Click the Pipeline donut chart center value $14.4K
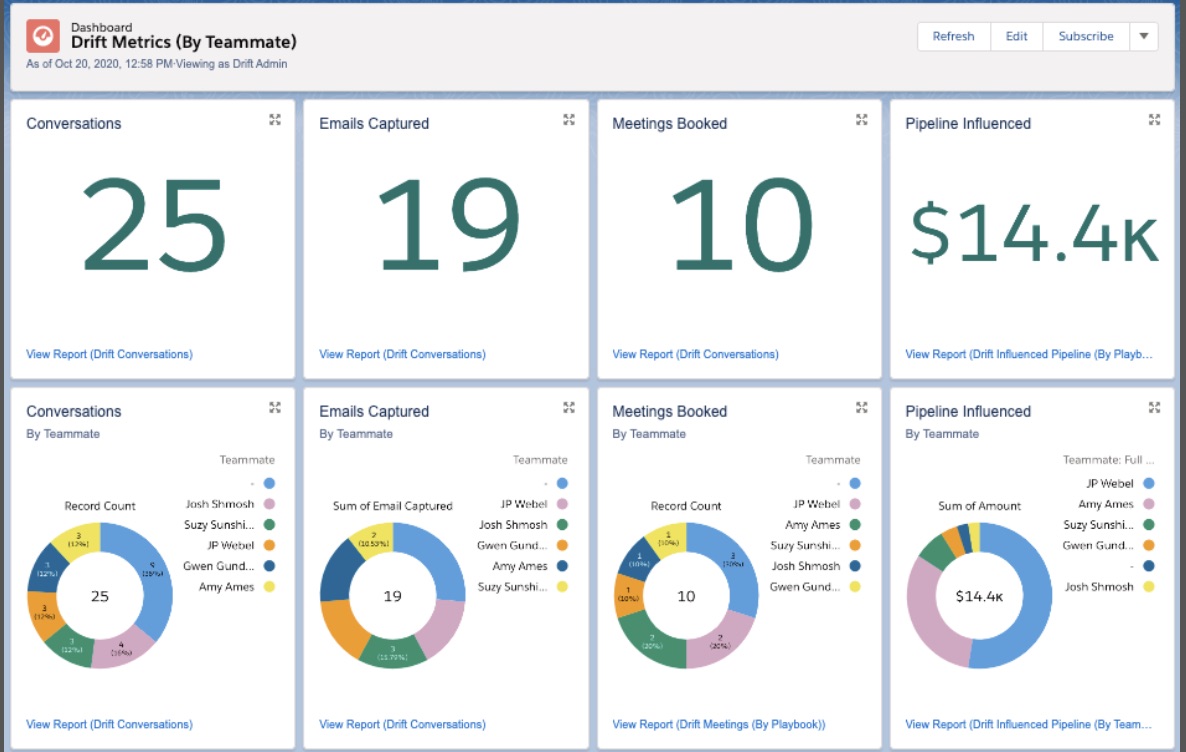1186x752 pixels. pyautogui.click(x=979, y=596)
